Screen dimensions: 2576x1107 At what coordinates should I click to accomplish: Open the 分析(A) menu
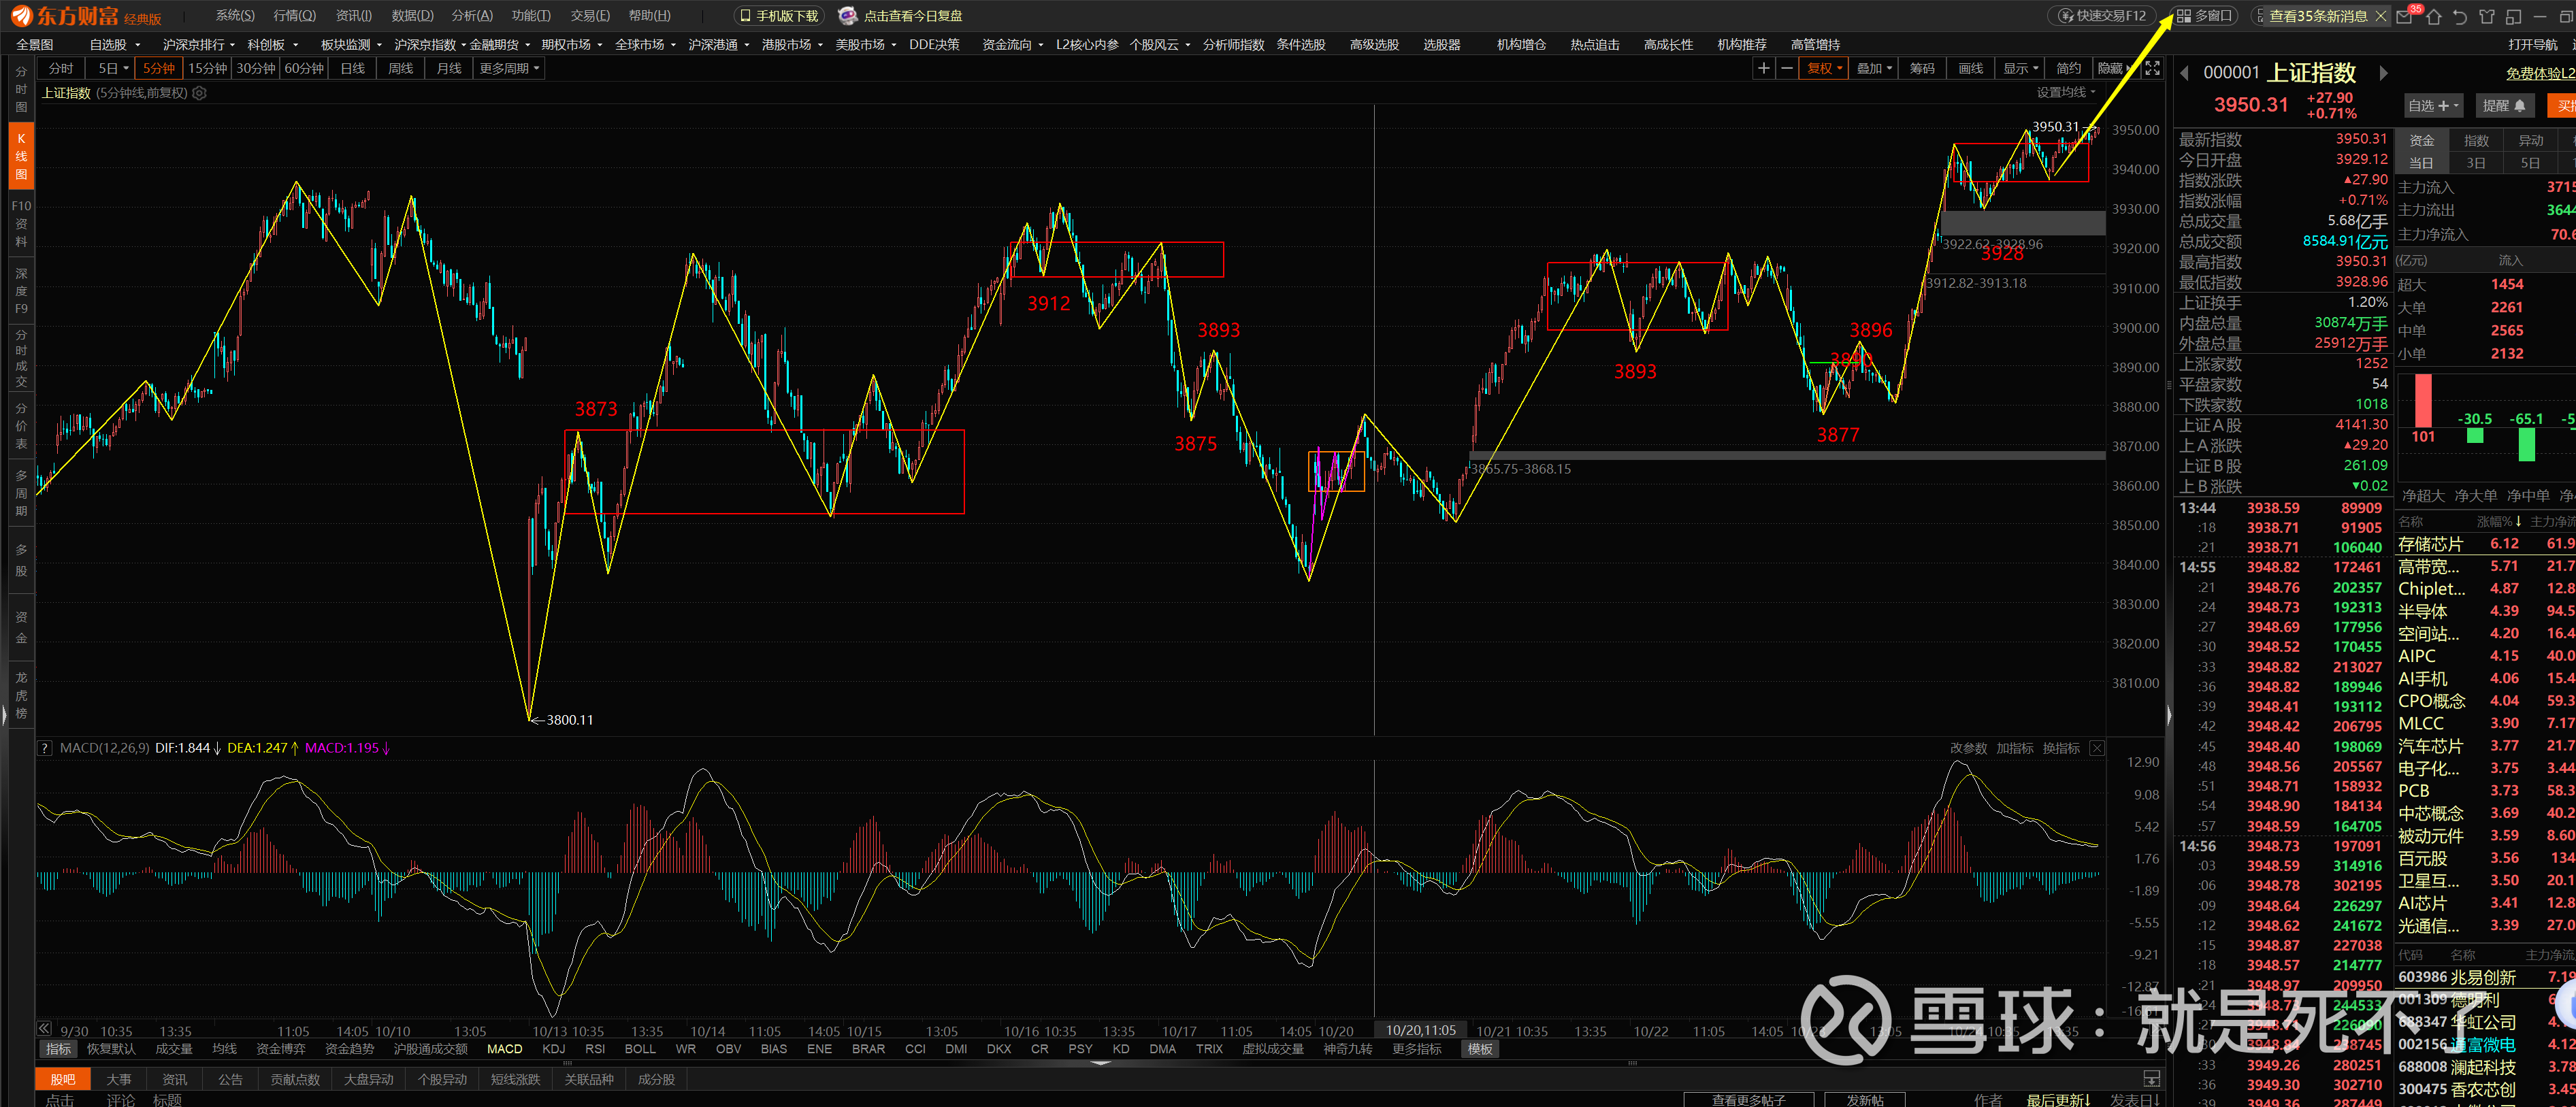click(x=472, y=16)
